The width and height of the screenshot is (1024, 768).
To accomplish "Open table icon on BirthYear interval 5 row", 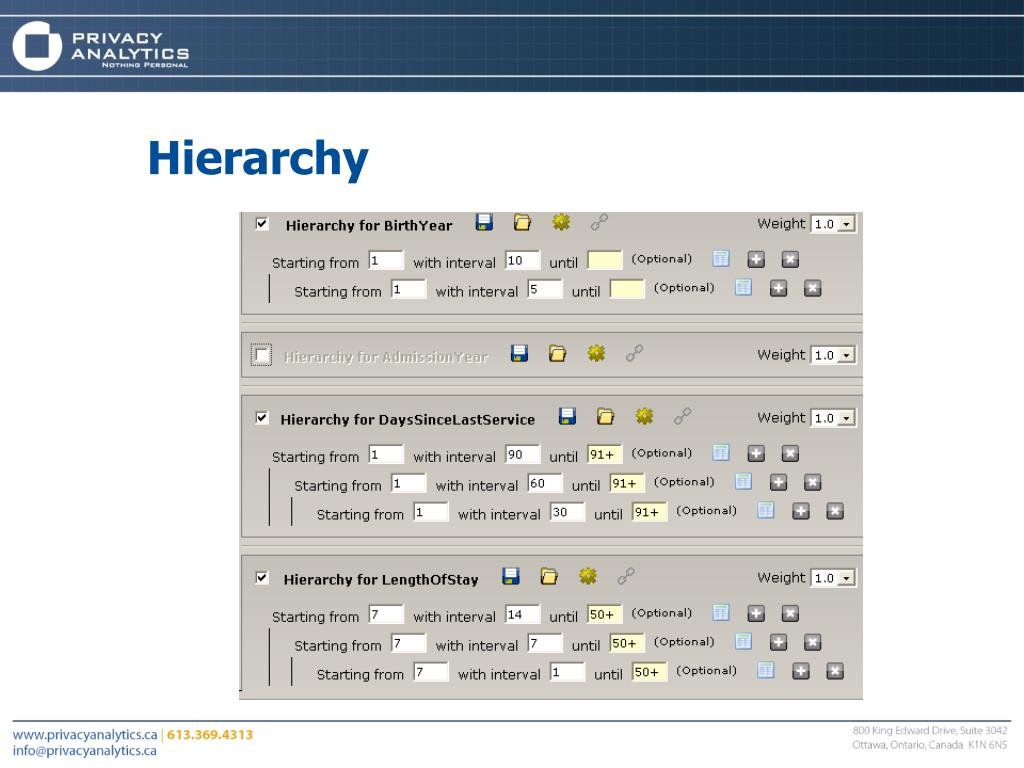I will [743, 288].
